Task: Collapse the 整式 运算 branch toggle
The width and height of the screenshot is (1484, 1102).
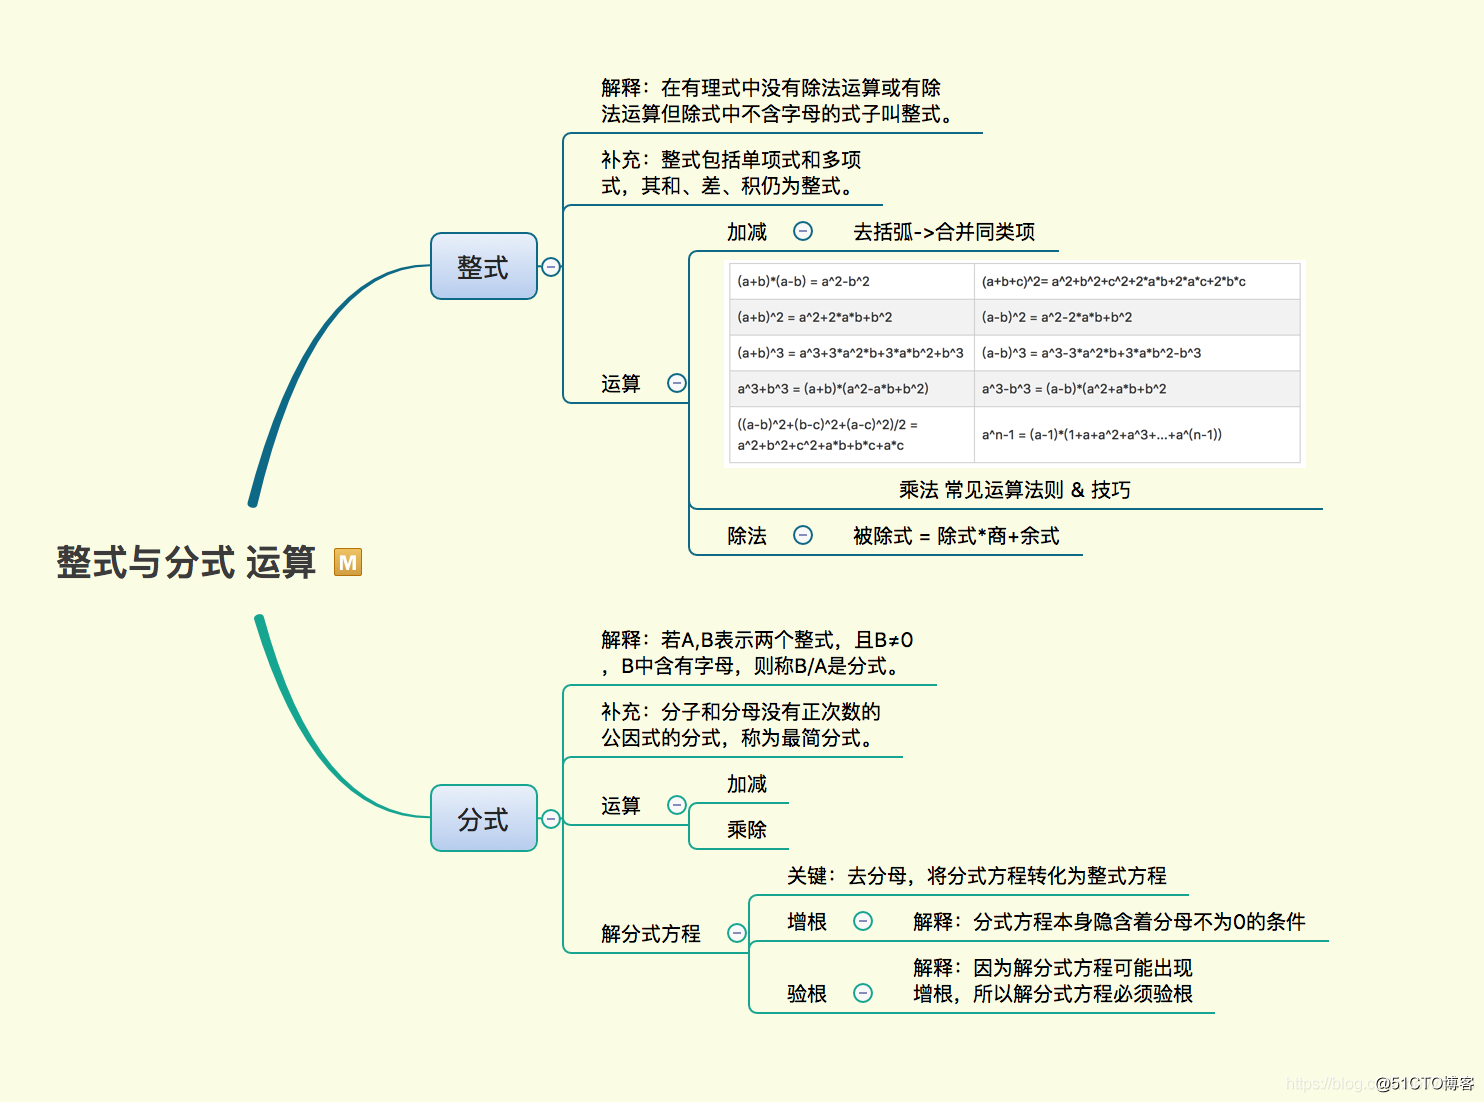Action: [x=677, y=383]
